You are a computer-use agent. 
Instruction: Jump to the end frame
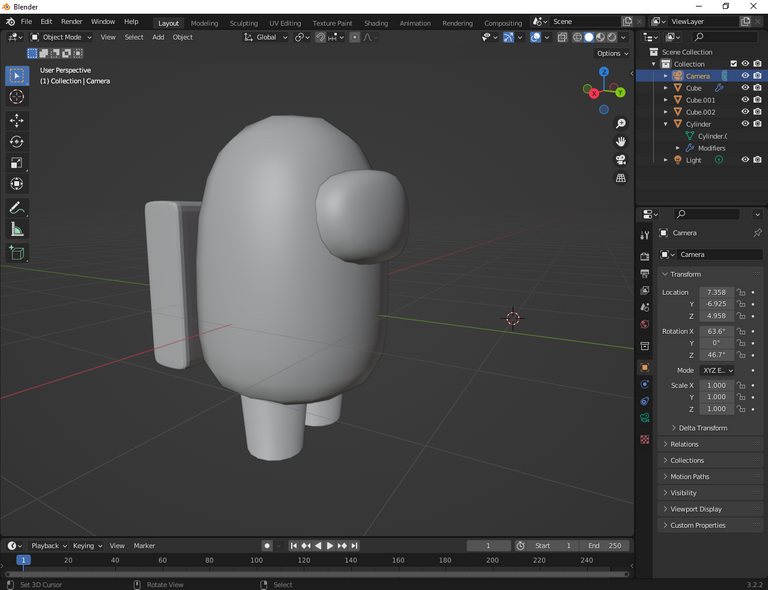pos(354,545)
